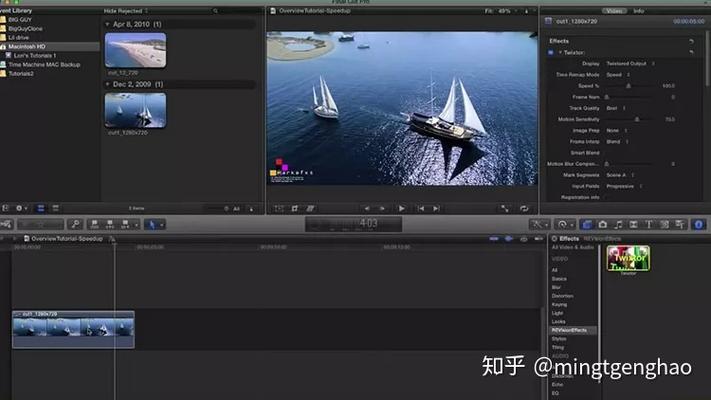Toggle viewer full-screen playback icon
711x400 pixels.
coord(505,209)
